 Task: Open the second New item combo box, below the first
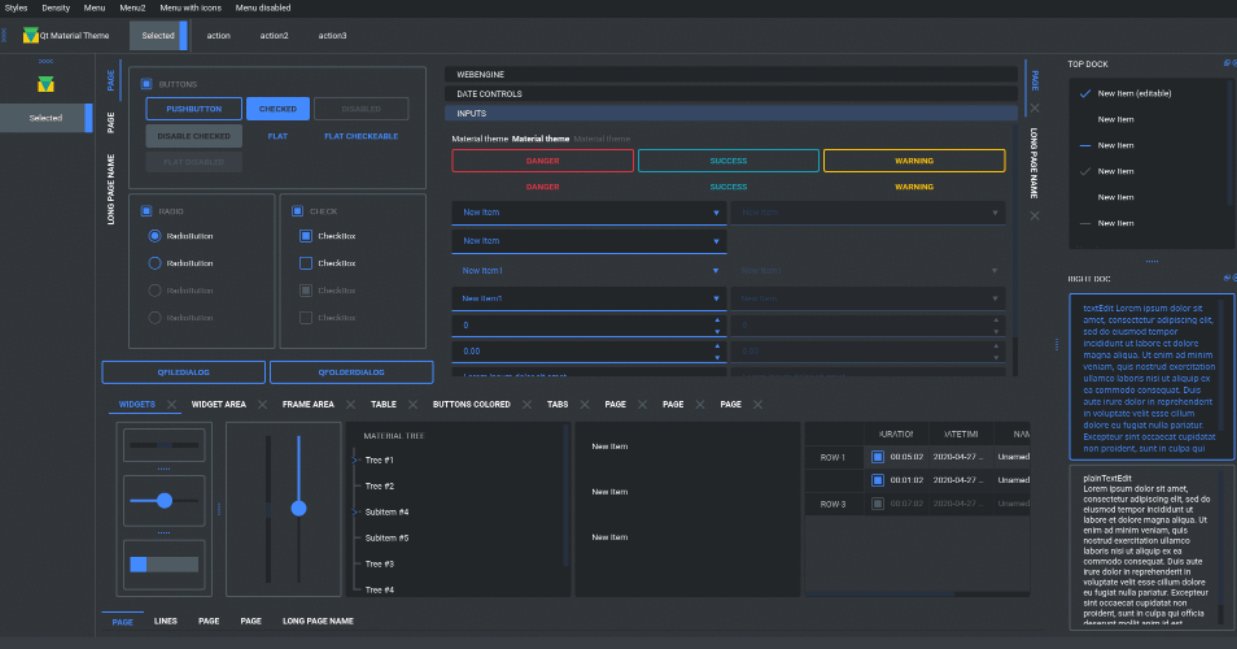[x=589, y=241]
